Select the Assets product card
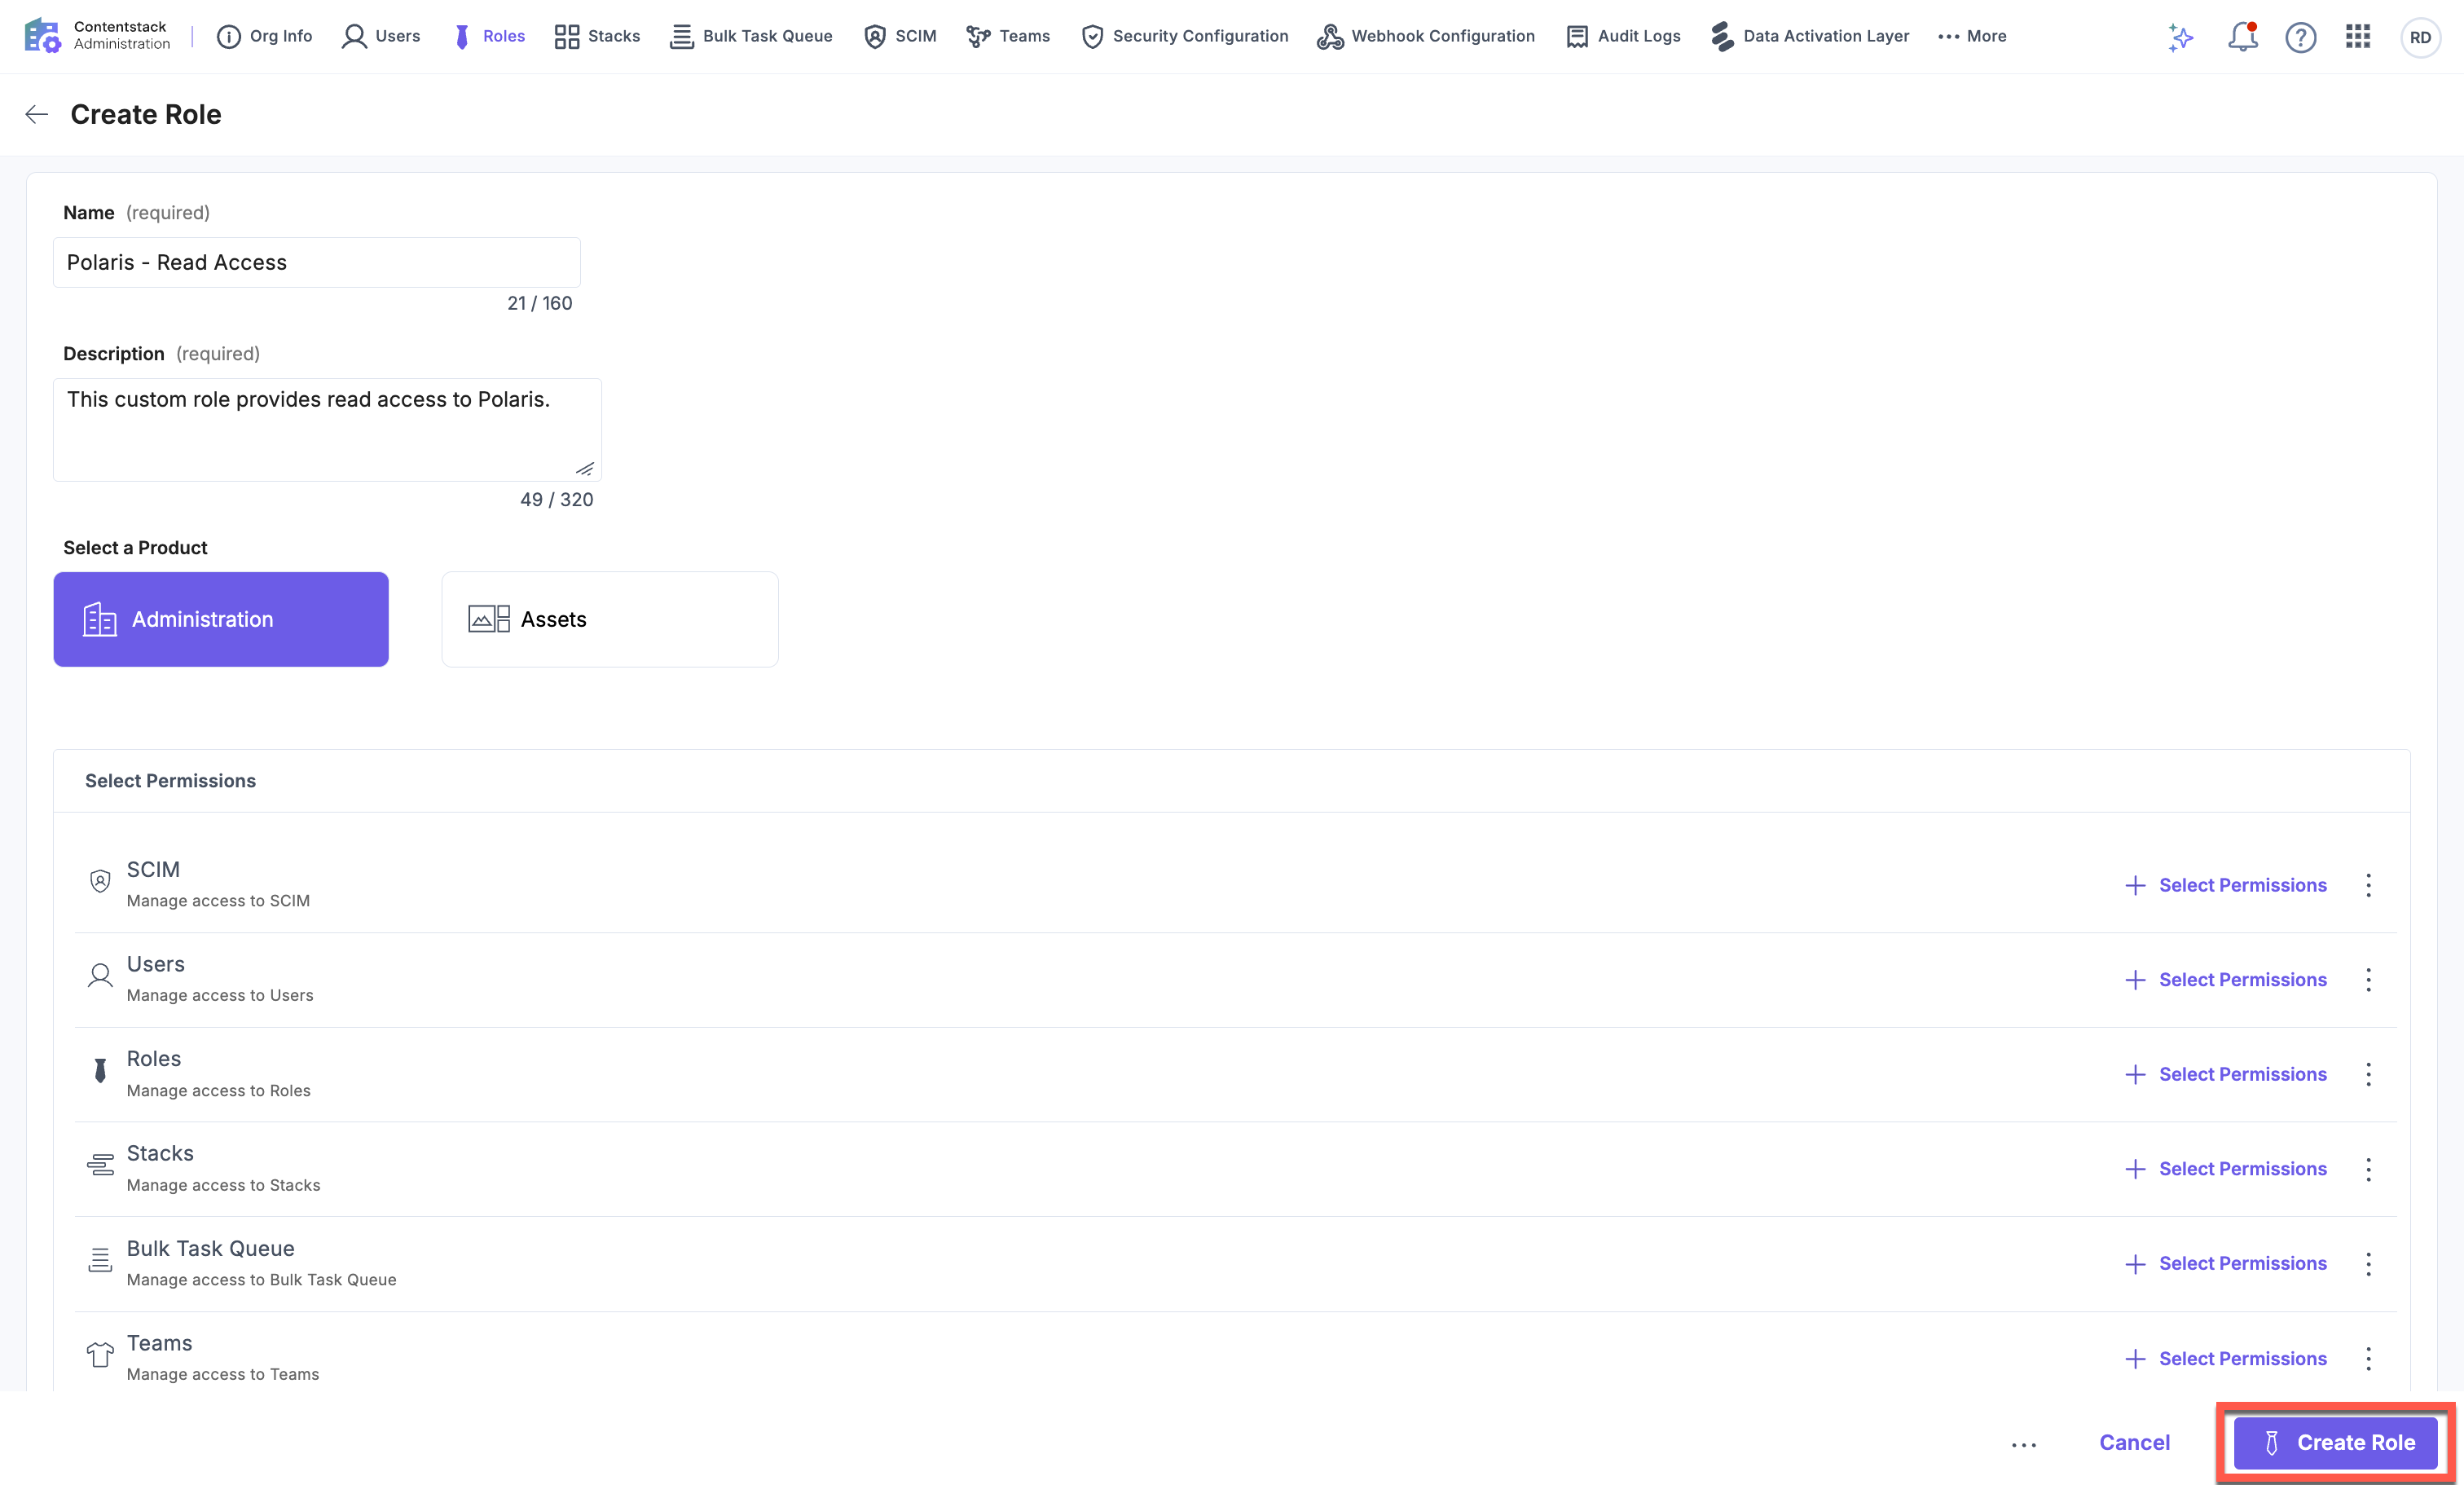Image resolution: width=2464 pixels, height=1485 pixels. [610, 619]
